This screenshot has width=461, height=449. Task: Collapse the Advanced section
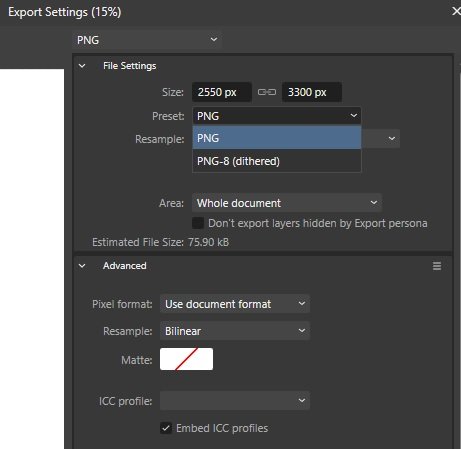pyautogui.click(x=82, y=266)
